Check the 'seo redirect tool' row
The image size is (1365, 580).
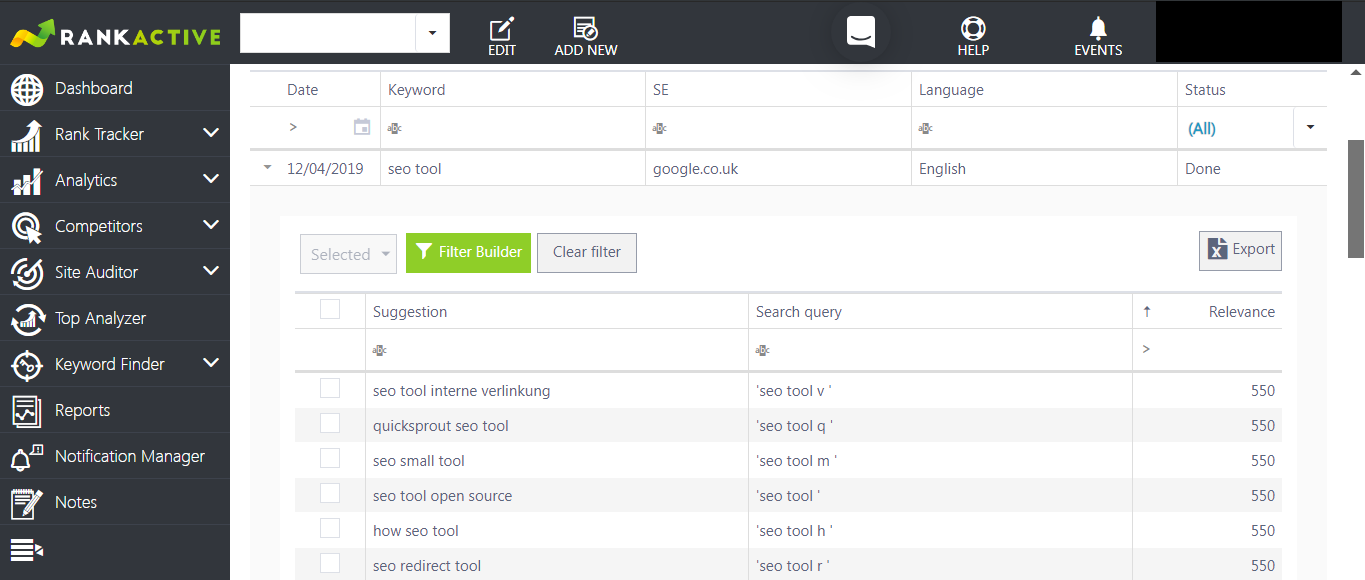(x=330, y=563)
